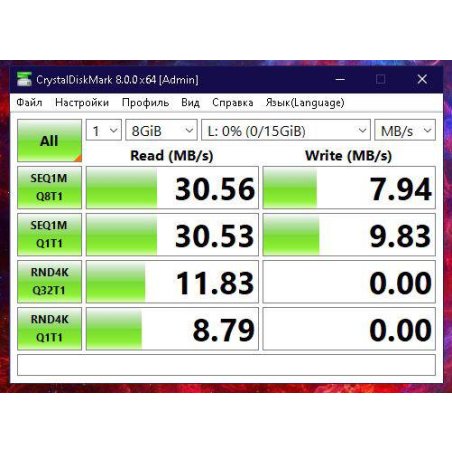Open the Справка menu

click(x=233, y=102)
